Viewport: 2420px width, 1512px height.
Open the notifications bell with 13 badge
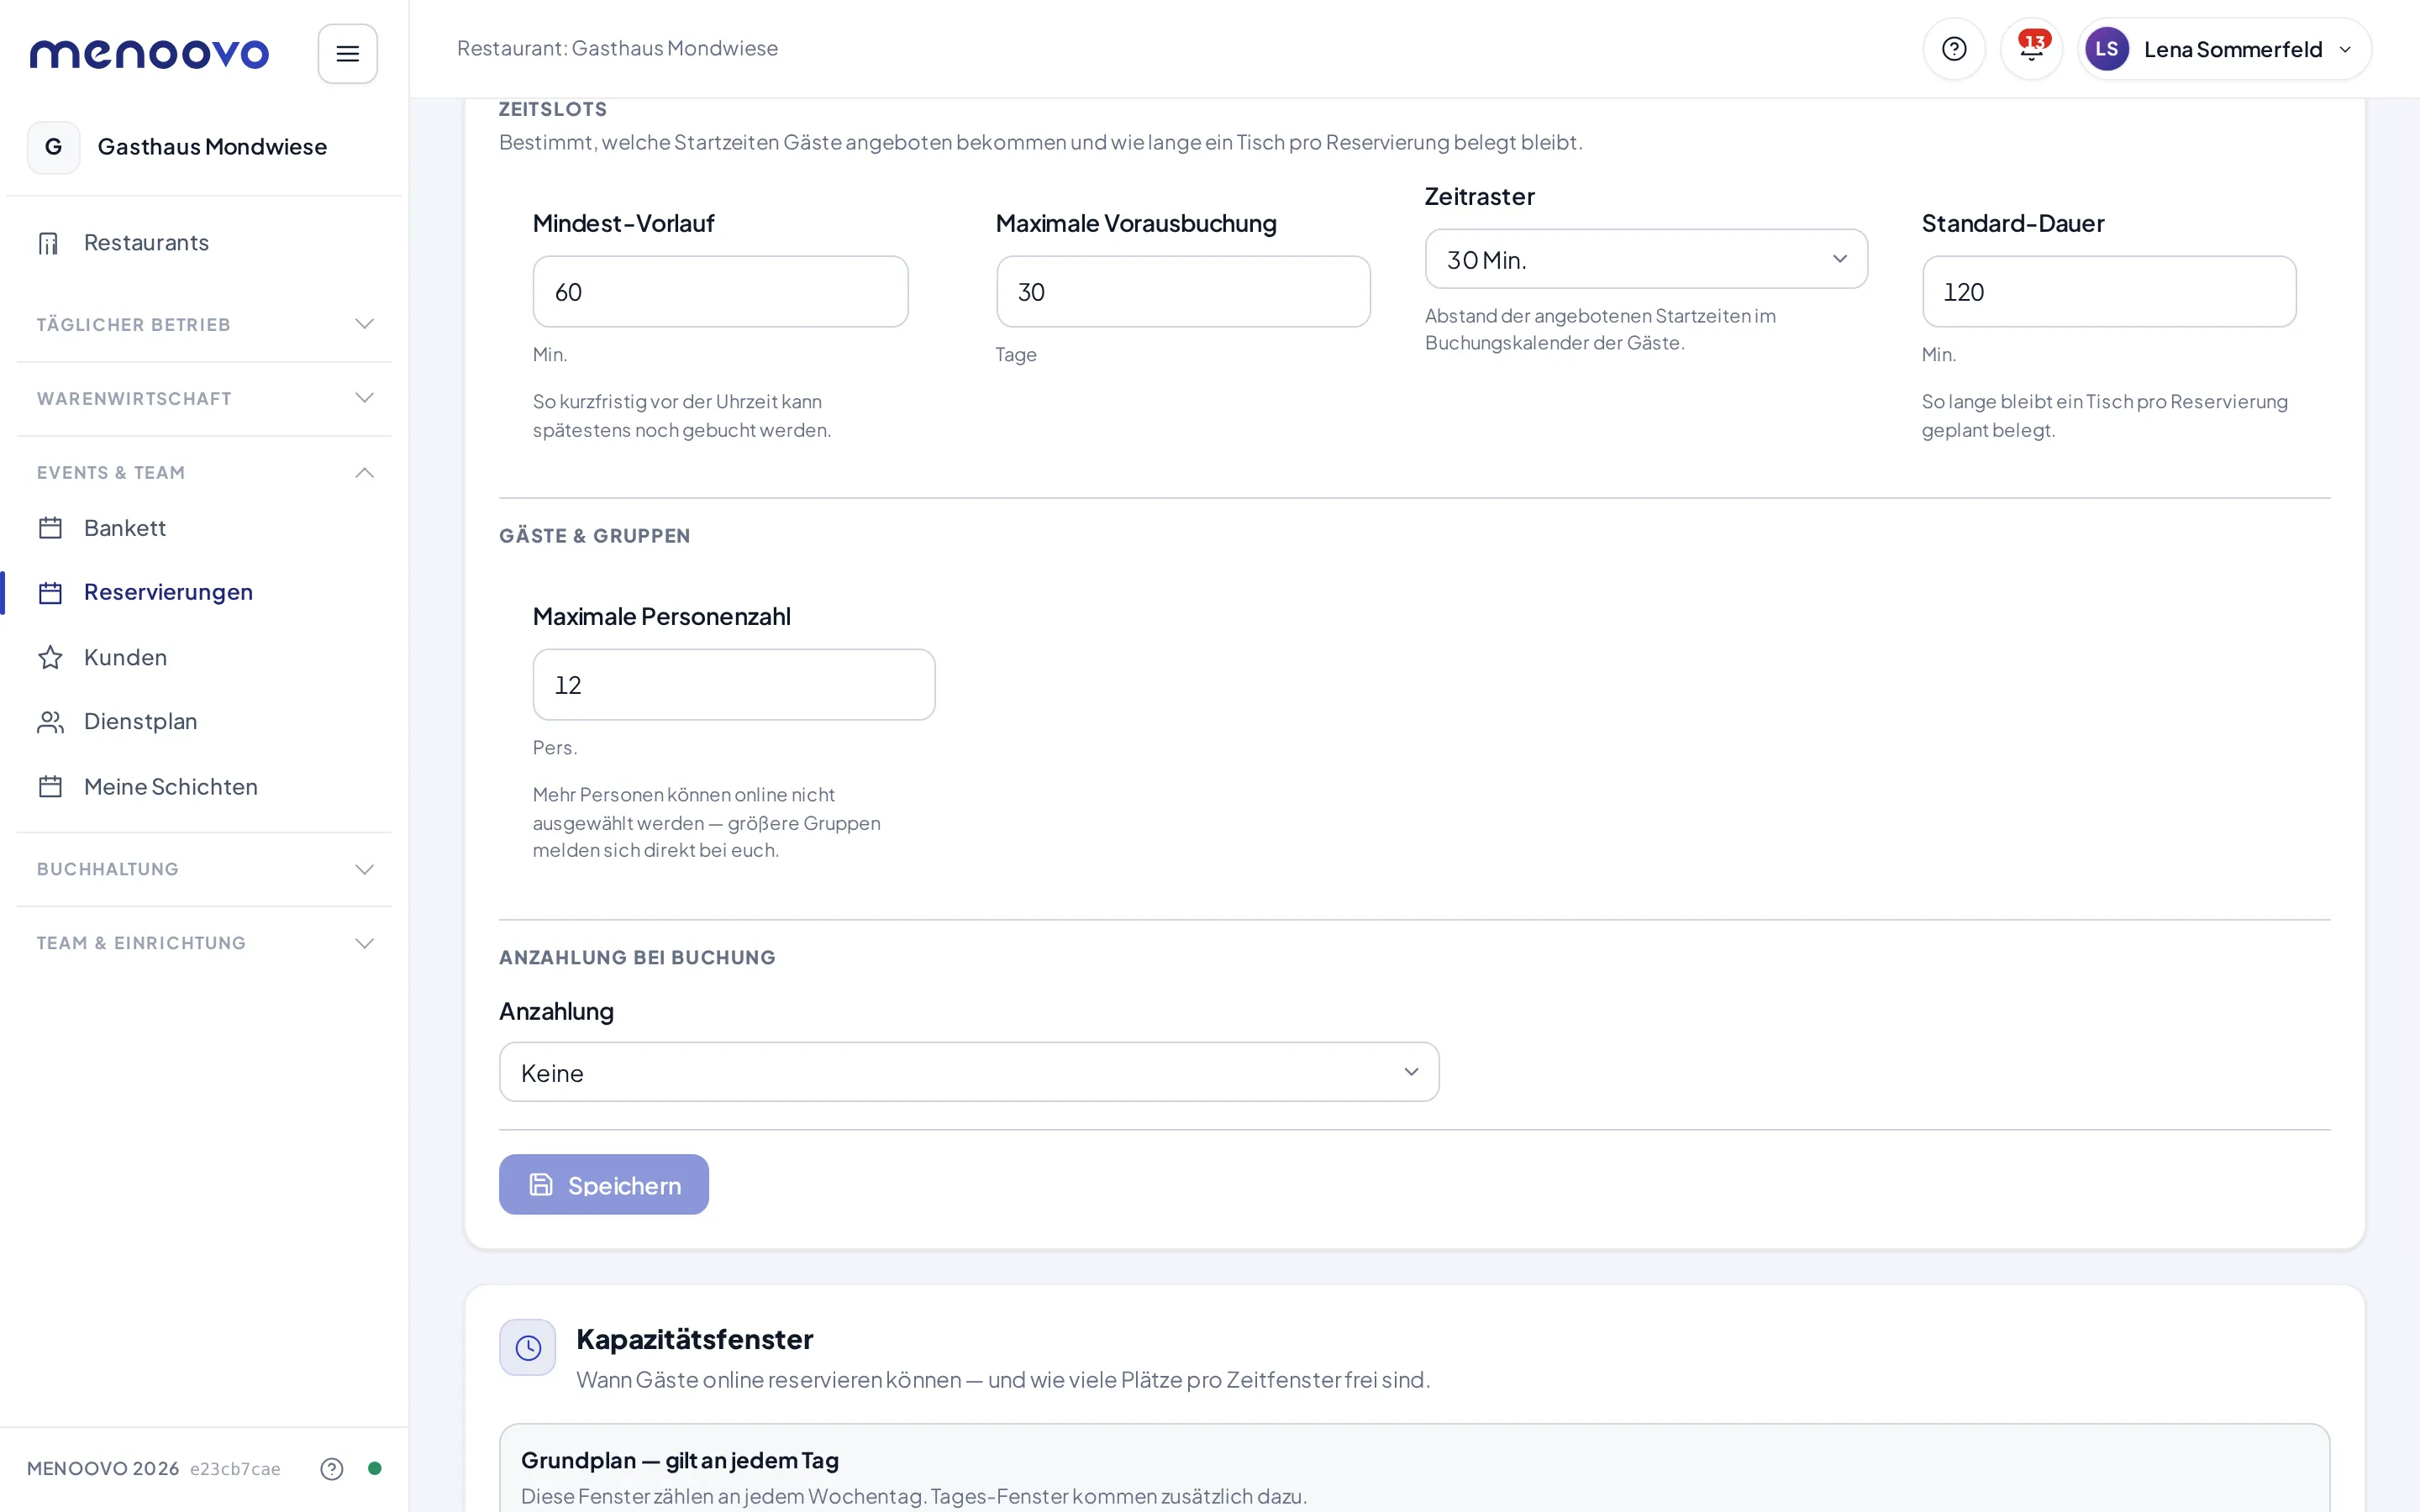pos(2031,49)
